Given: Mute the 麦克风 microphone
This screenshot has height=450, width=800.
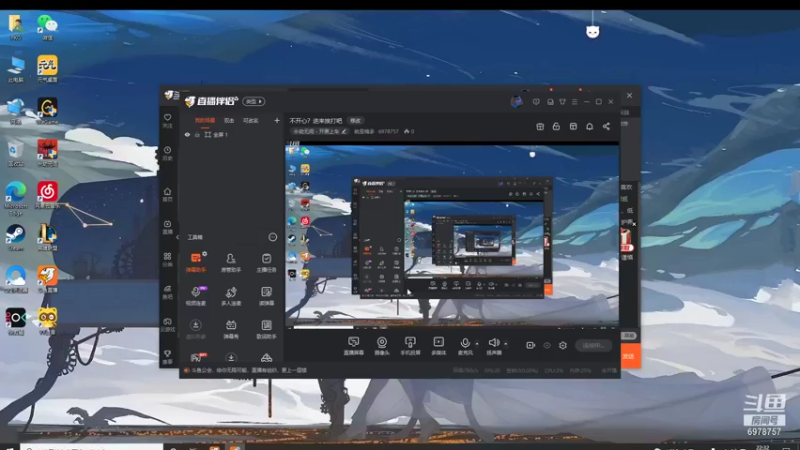Looking at the screenshot, I should [465, 344].
